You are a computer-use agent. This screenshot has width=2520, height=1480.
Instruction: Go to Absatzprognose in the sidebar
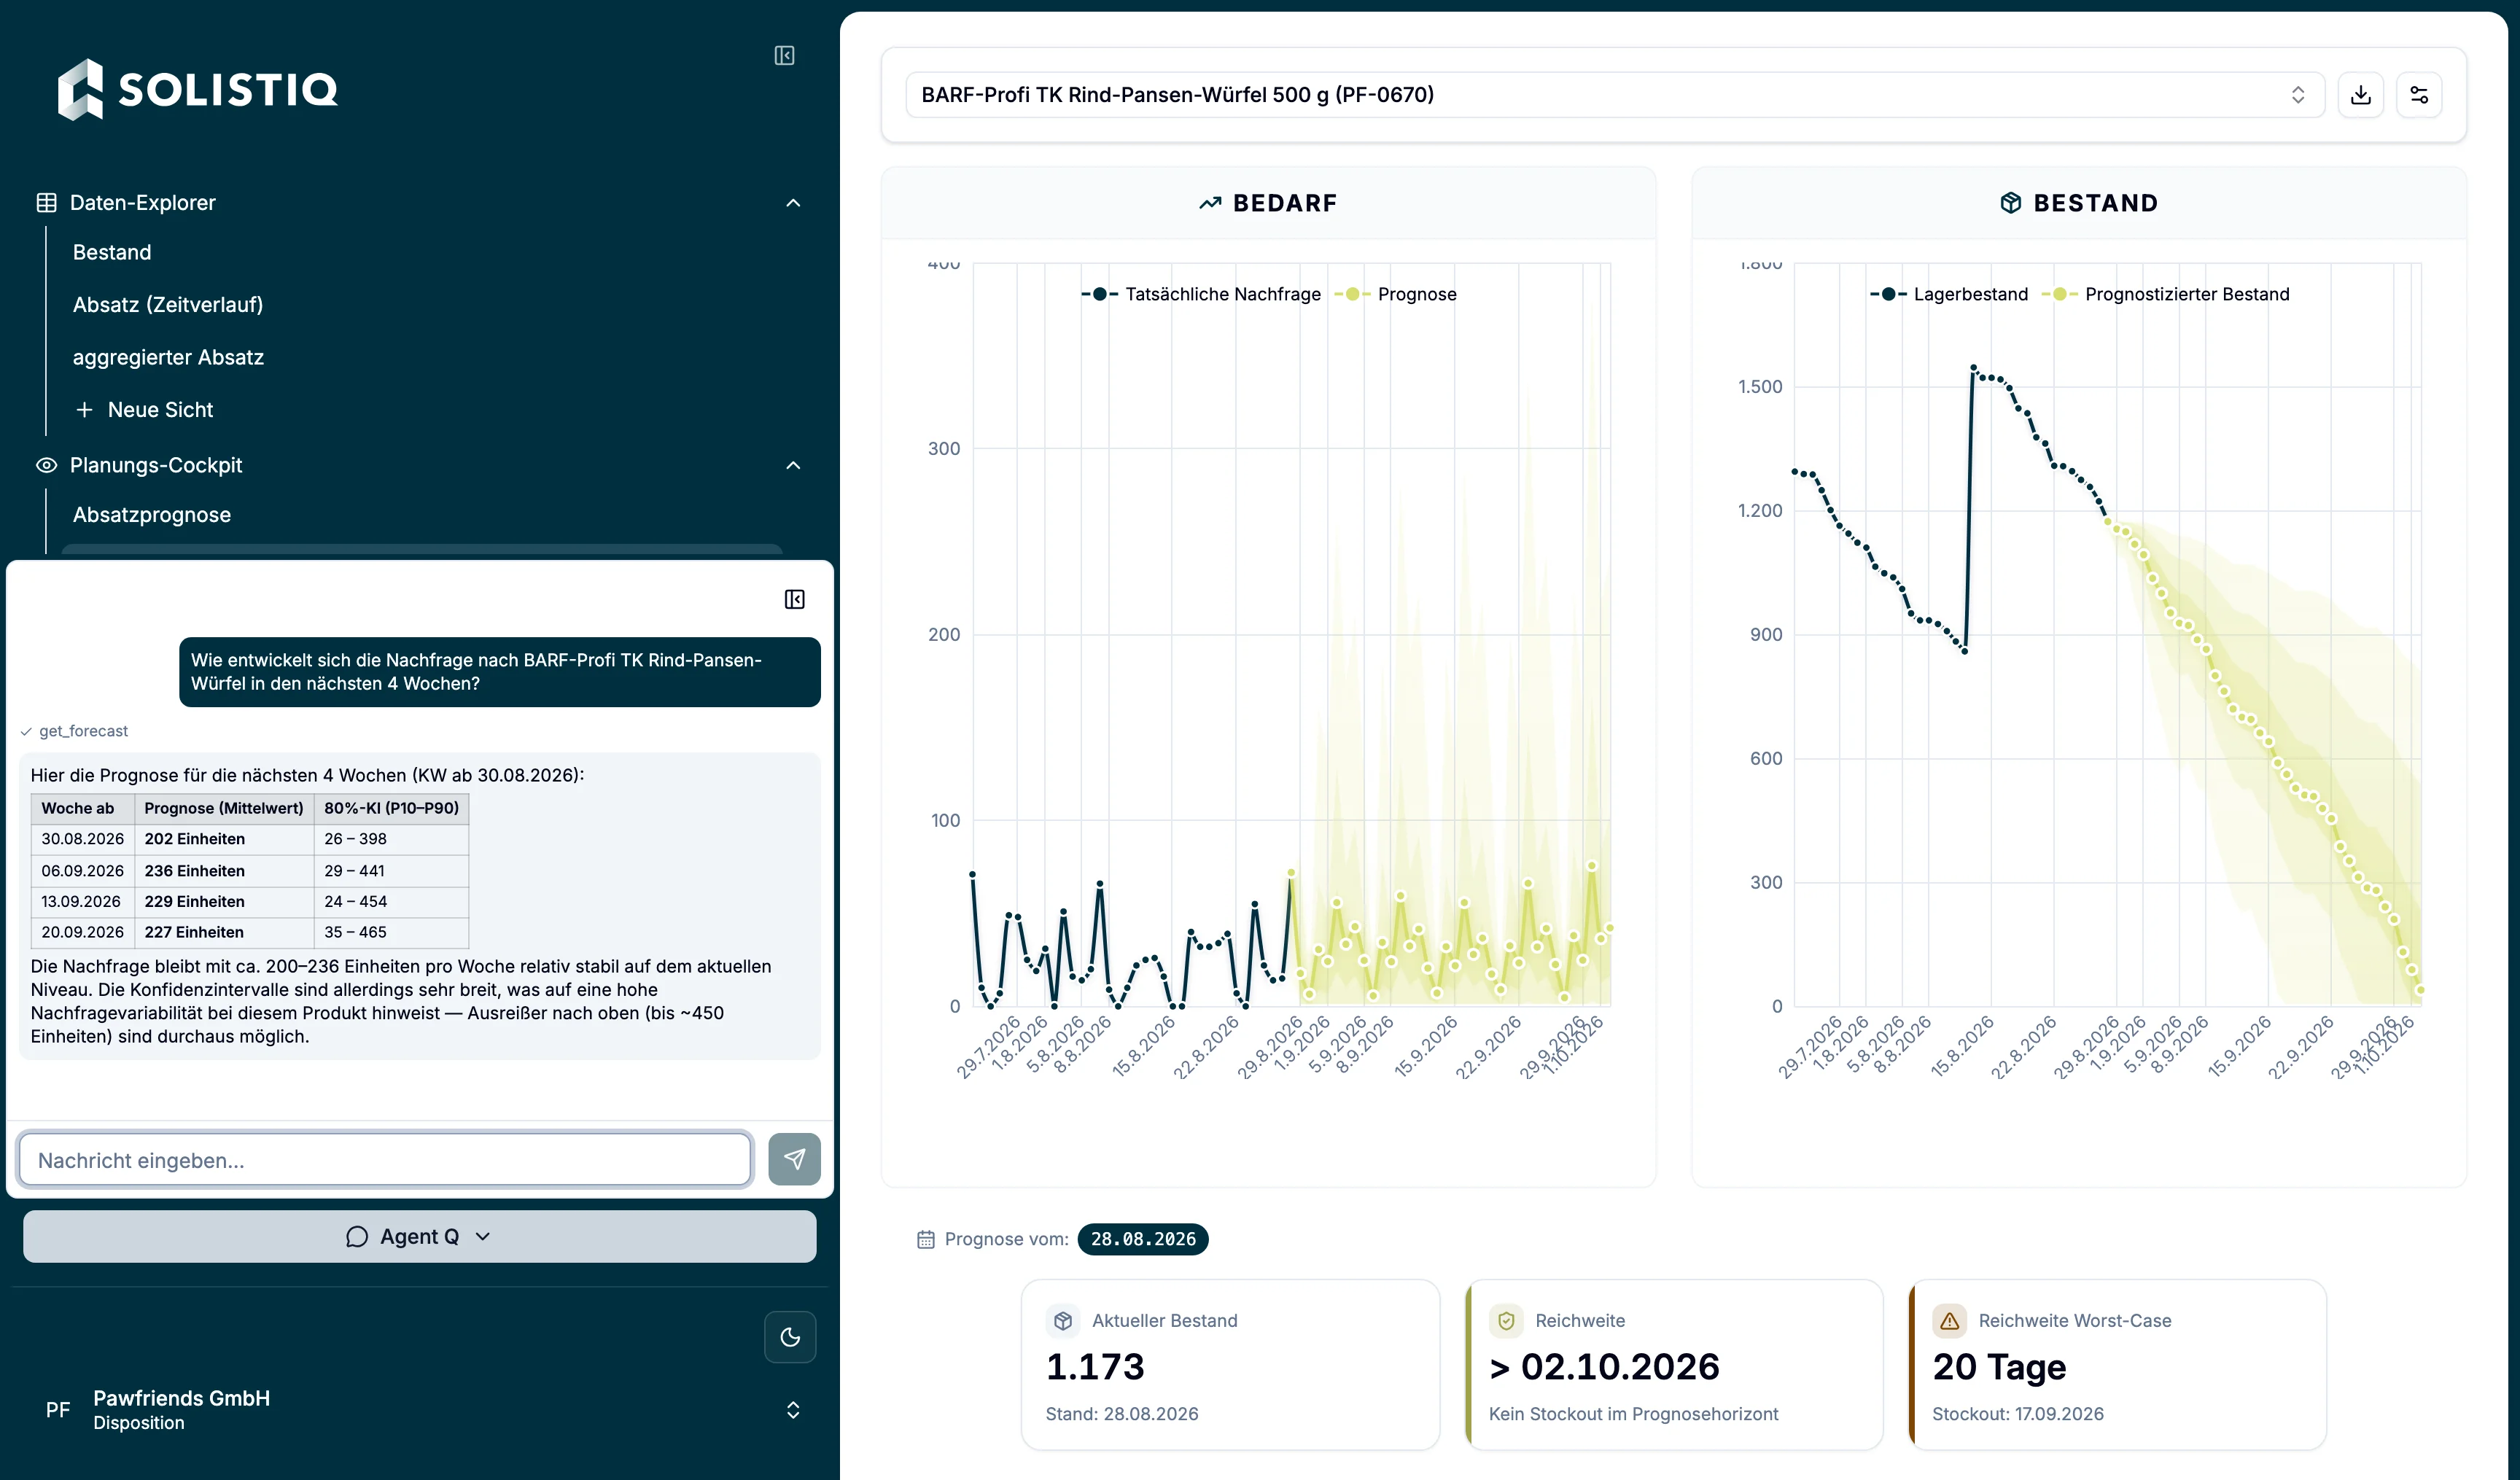point(152,515)
